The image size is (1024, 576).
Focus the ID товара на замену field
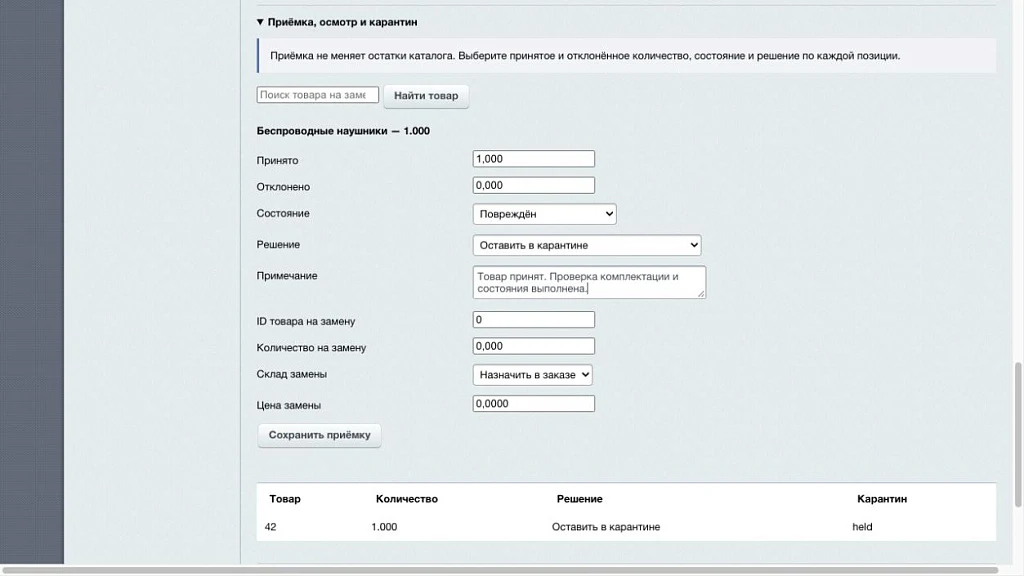pyautogui.click(x=534, y=319)
